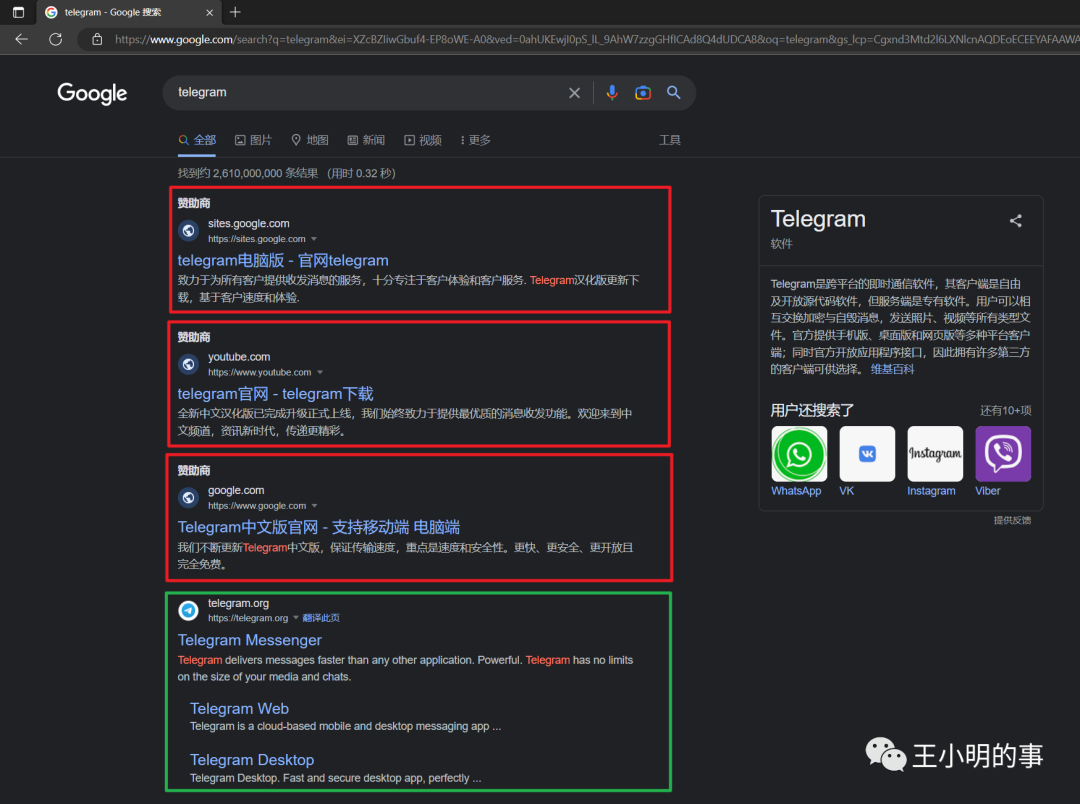Viewport: 1080px width, 804px height.
Task: Click 翻译此页 translate this page link
Action: pos(321,618)
